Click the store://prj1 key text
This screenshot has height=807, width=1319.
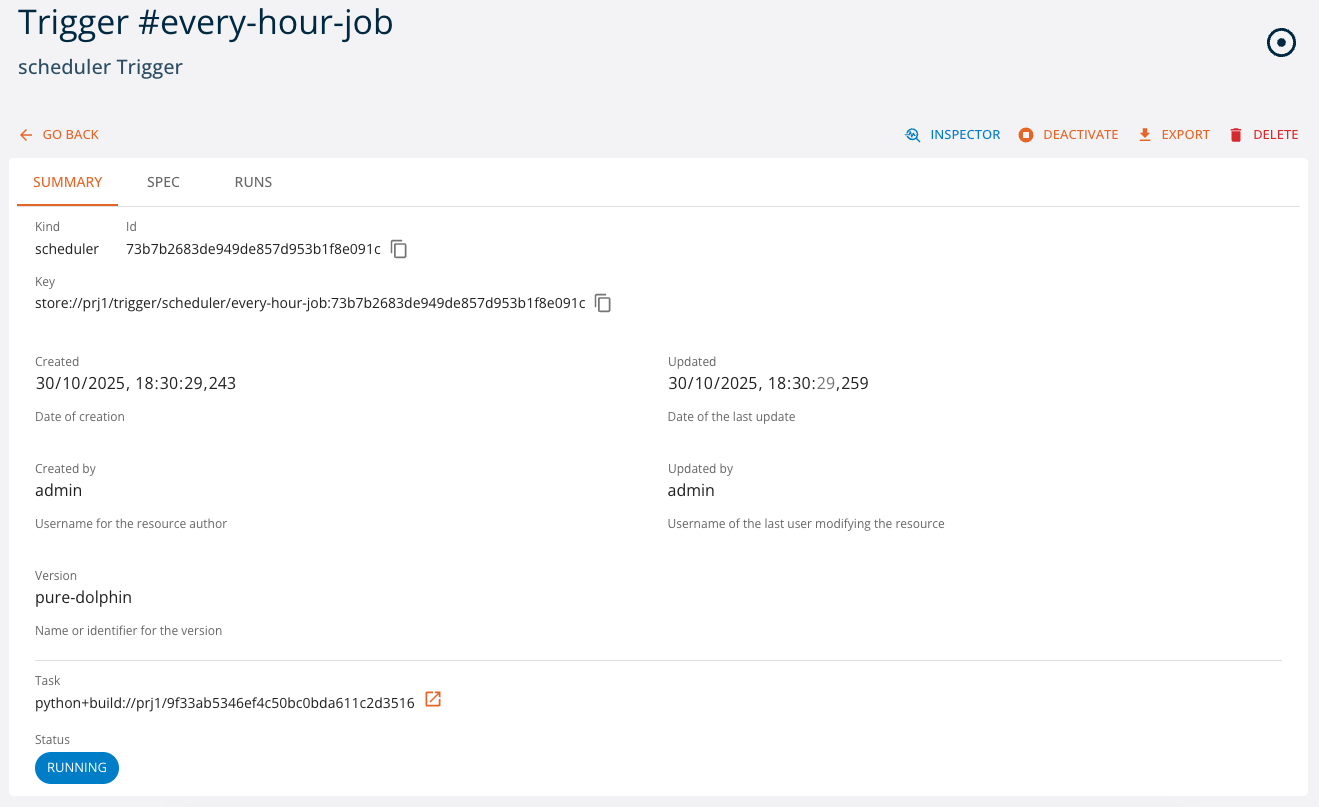310,303
